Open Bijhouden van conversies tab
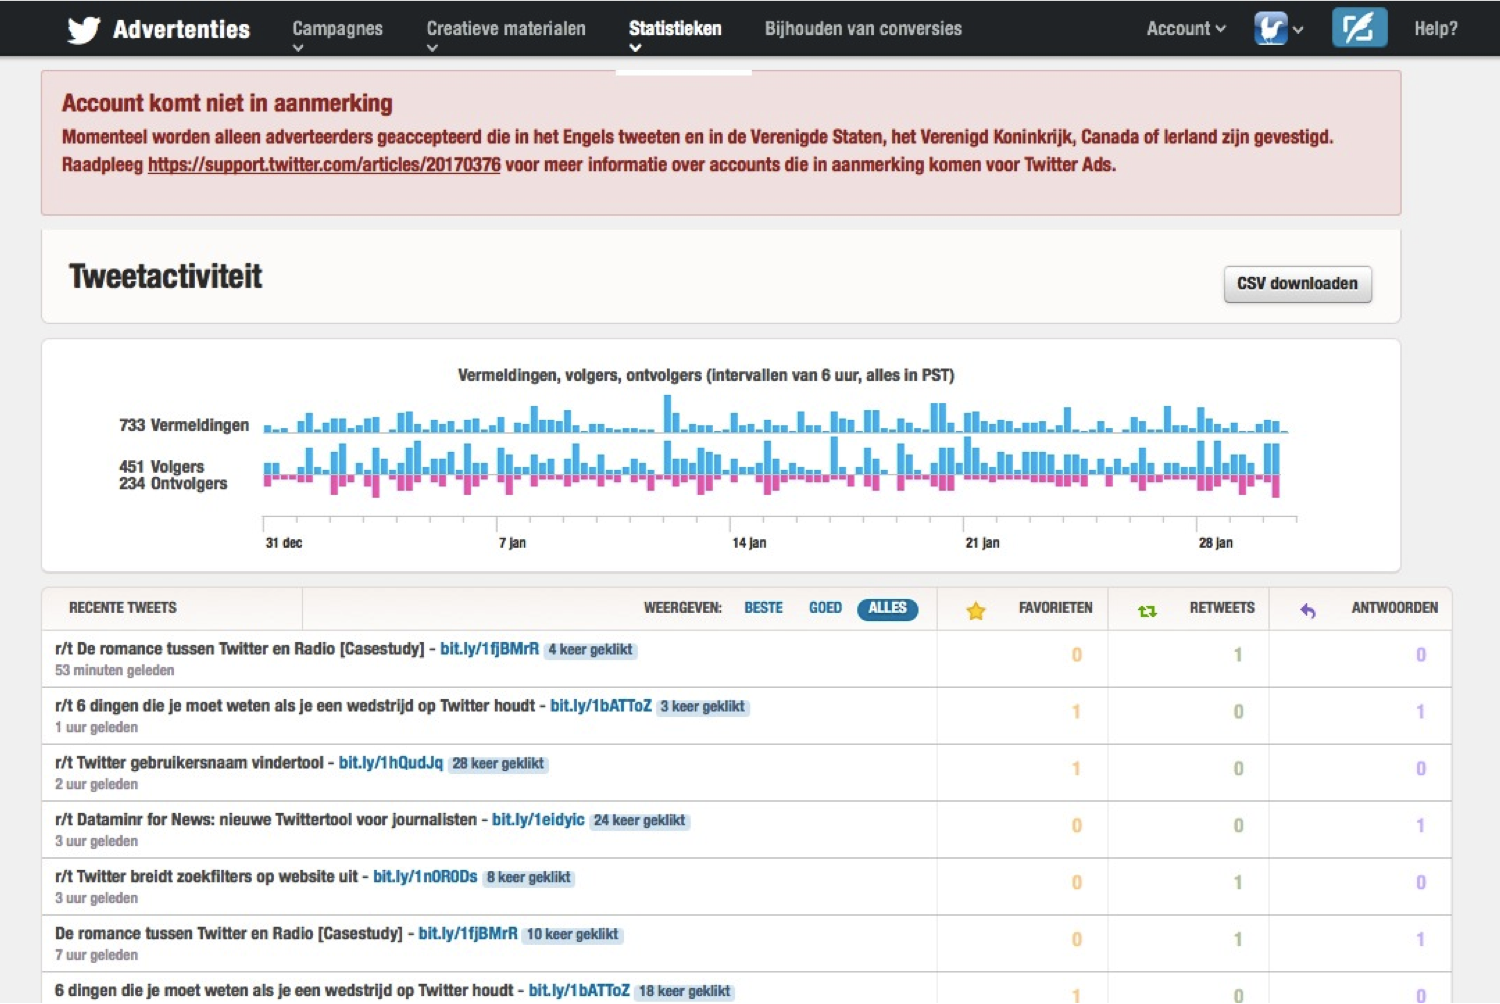This screenshot has width=1500, height=1004. tap(863, 29)
